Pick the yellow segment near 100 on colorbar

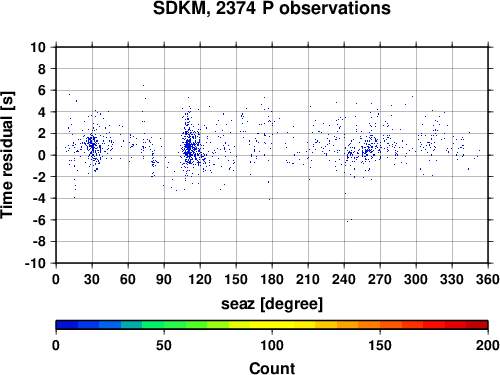point(272,325)
